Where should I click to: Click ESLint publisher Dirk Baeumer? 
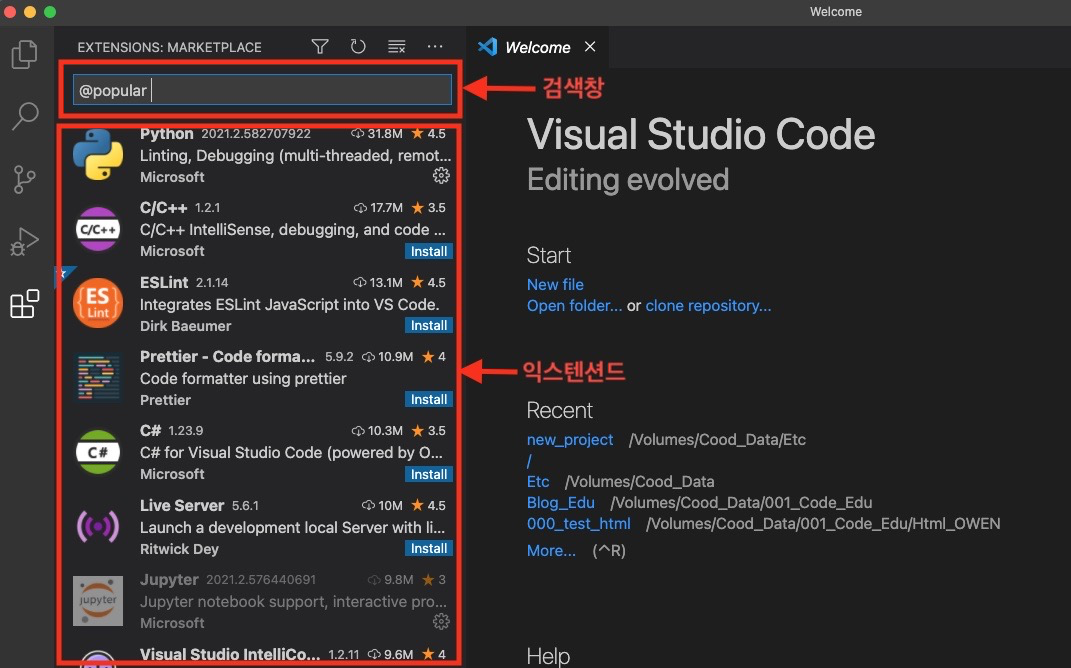[x=185, y=326]
